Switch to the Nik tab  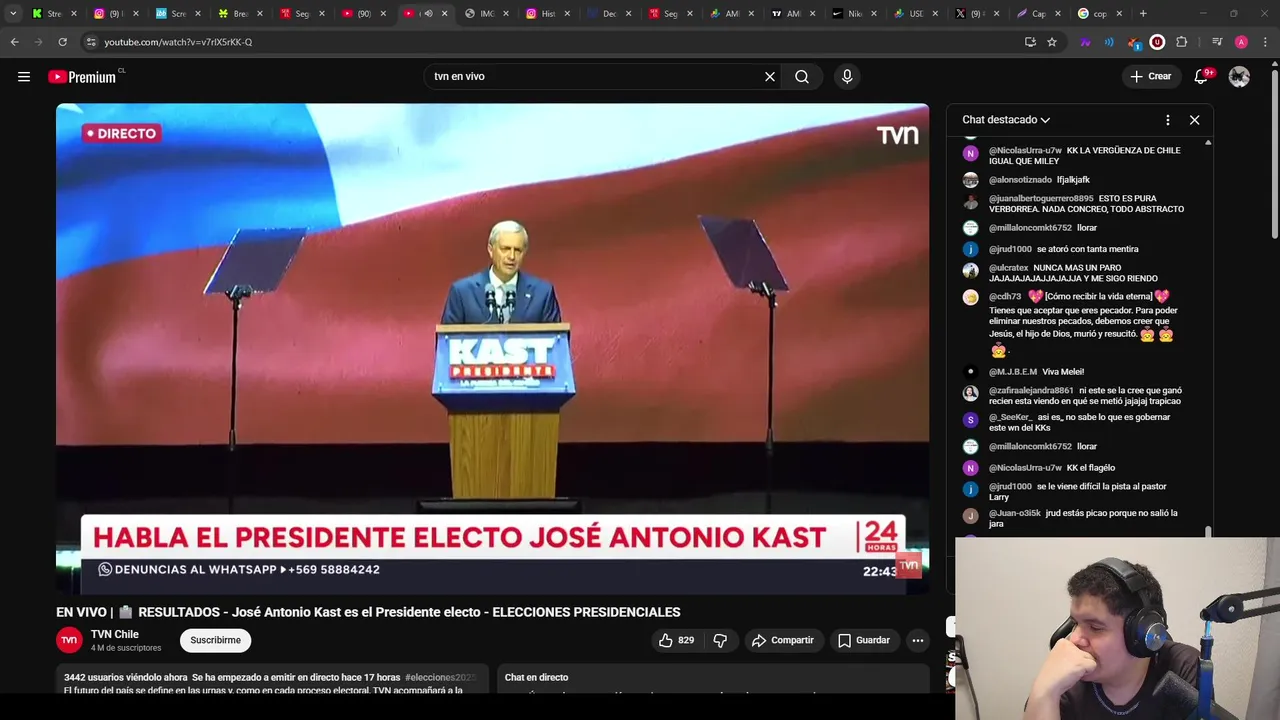pos(854,14)
